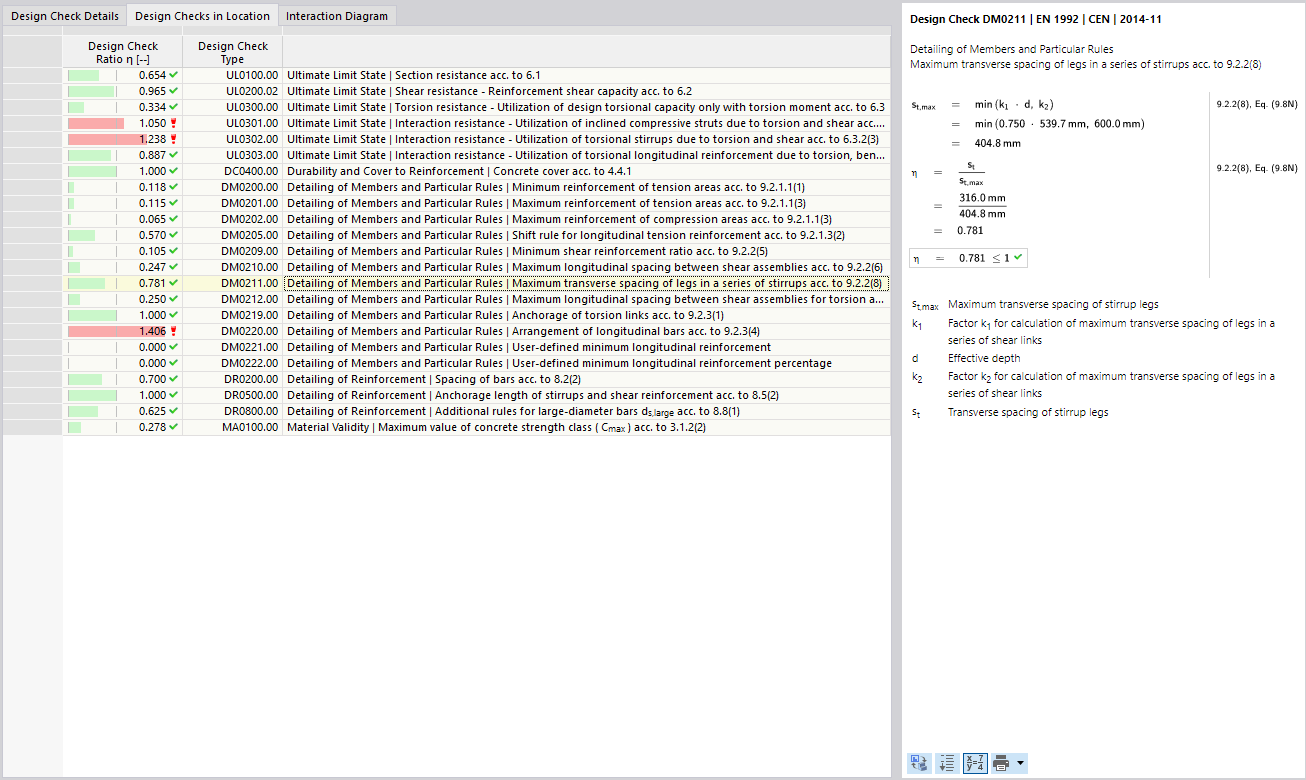
Task: Click Design Check DM0211 heading
Action: (x=1036, y=19)
